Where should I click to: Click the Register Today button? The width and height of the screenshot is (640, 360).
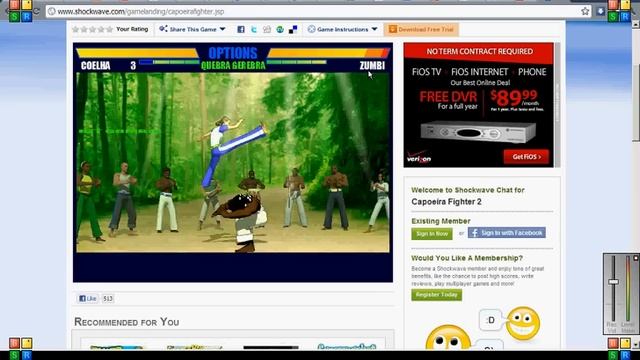click(436, 295)
